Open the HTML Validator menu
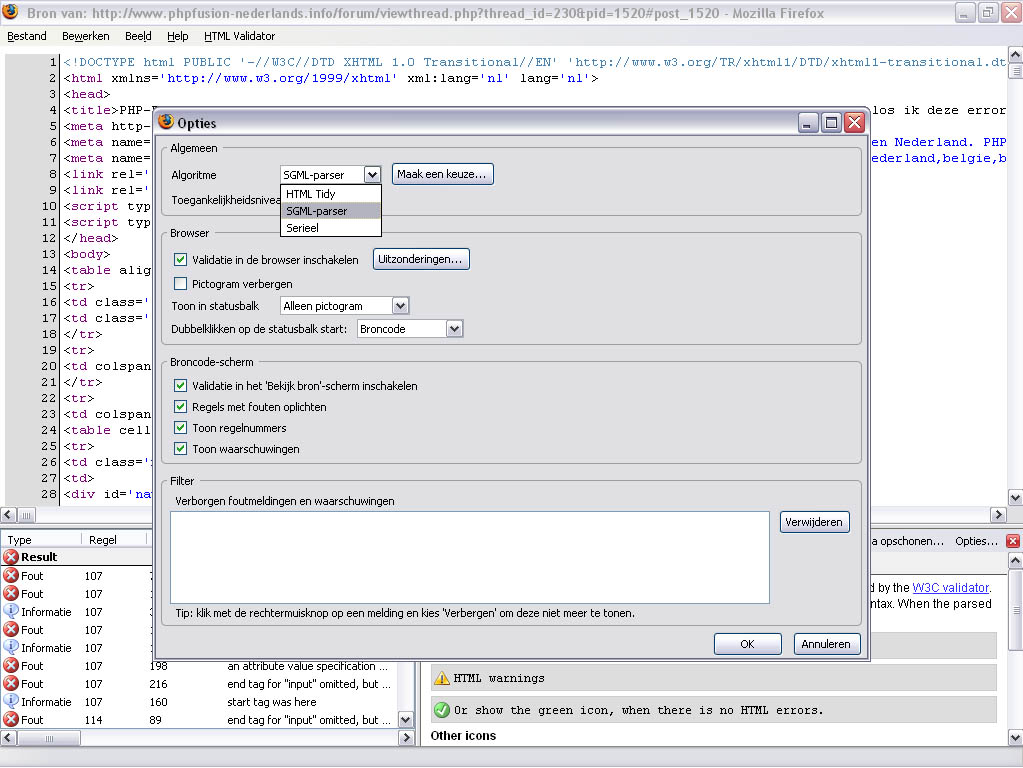 (x=239, y=36)
